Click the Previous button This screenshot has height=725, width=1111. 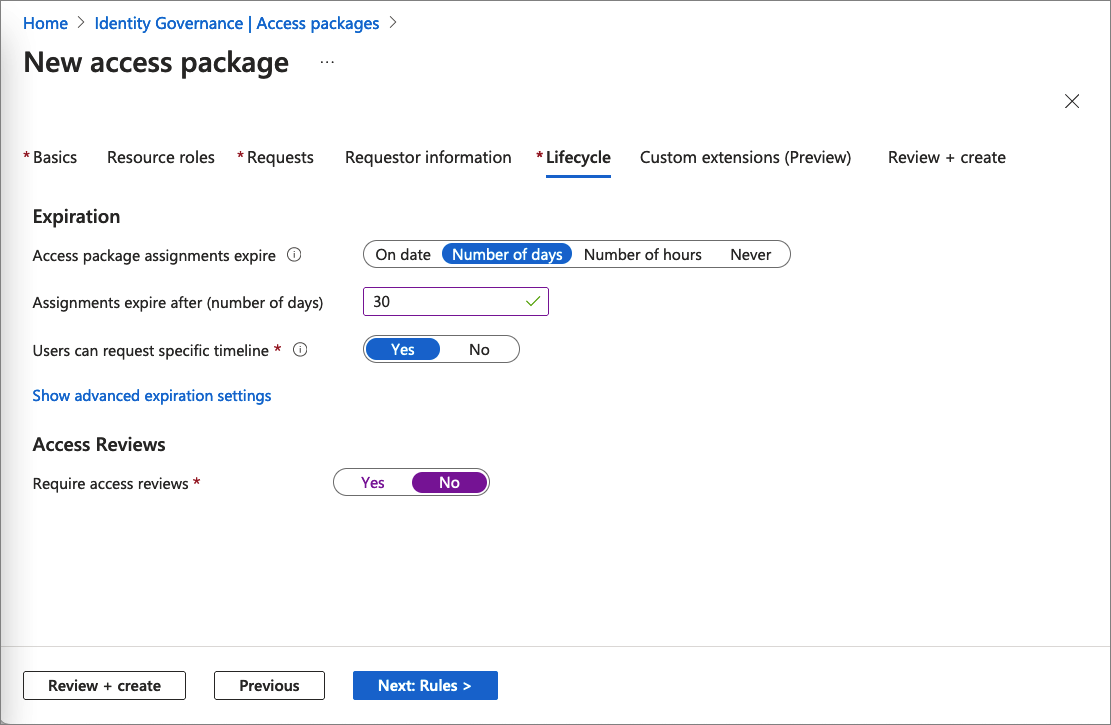point(269,686)
